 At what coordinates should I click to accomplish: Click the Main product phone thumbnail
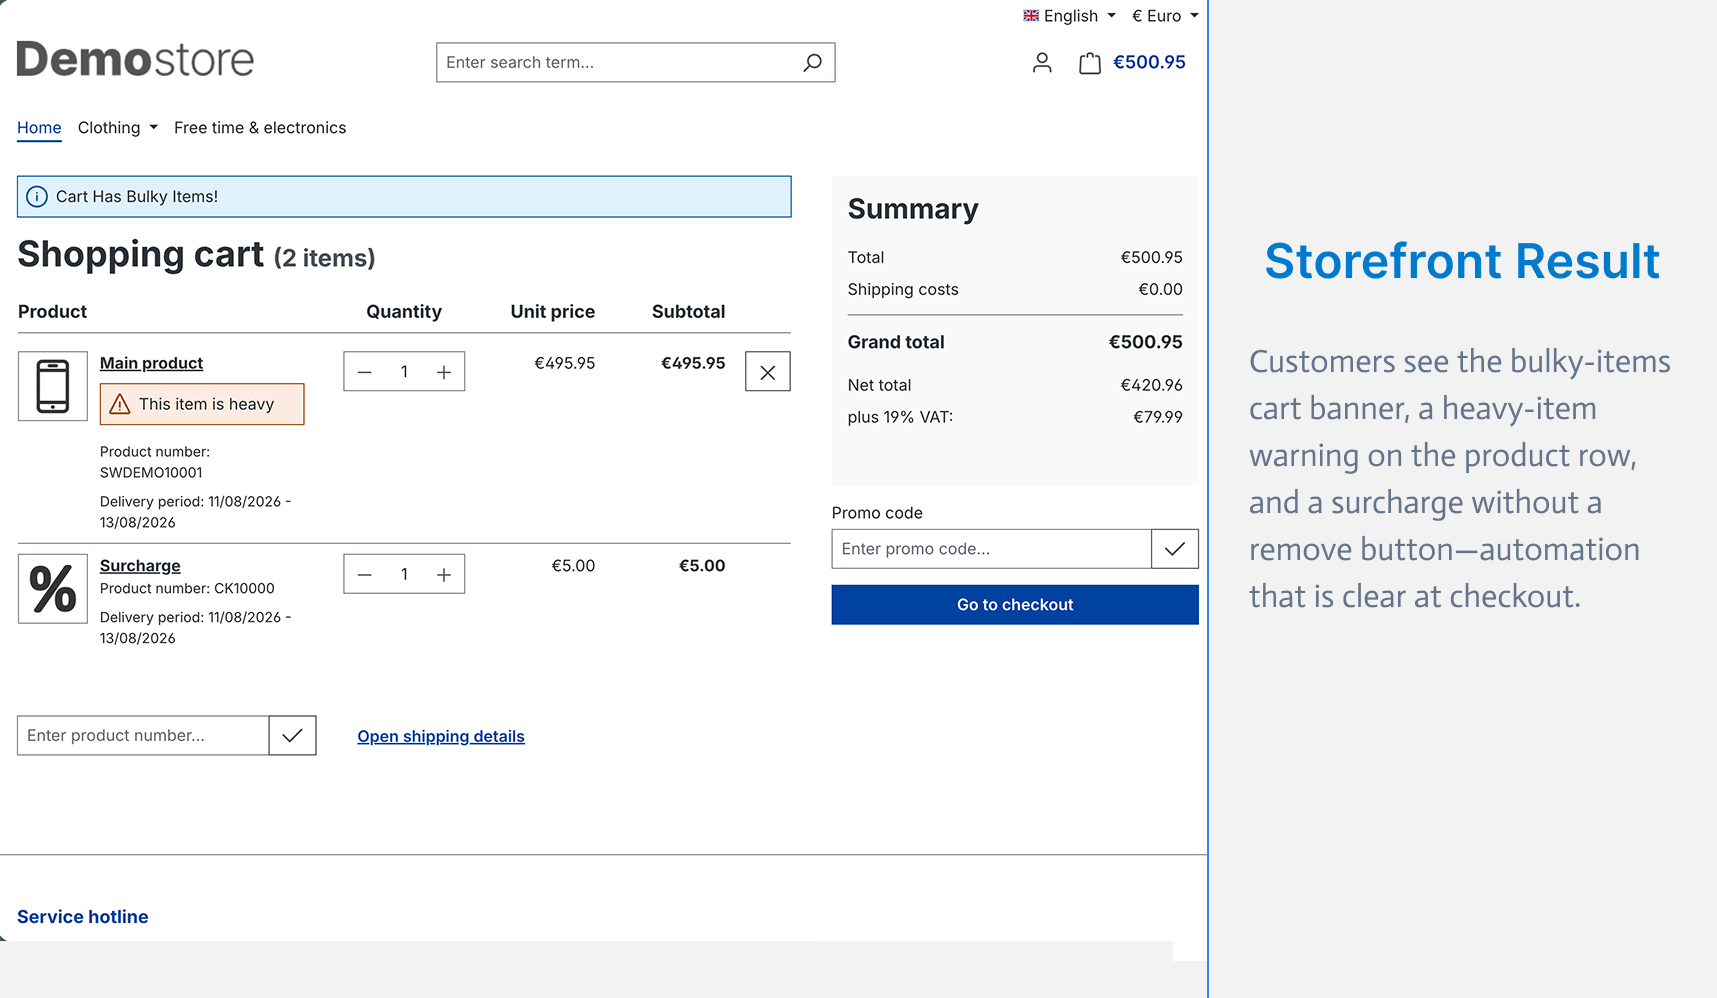[x=53, y=386]
